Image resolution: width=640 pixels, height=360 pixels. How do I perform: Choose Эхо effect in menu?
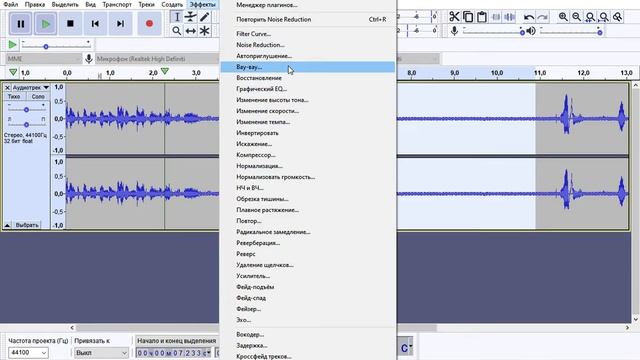click(308, 320)
